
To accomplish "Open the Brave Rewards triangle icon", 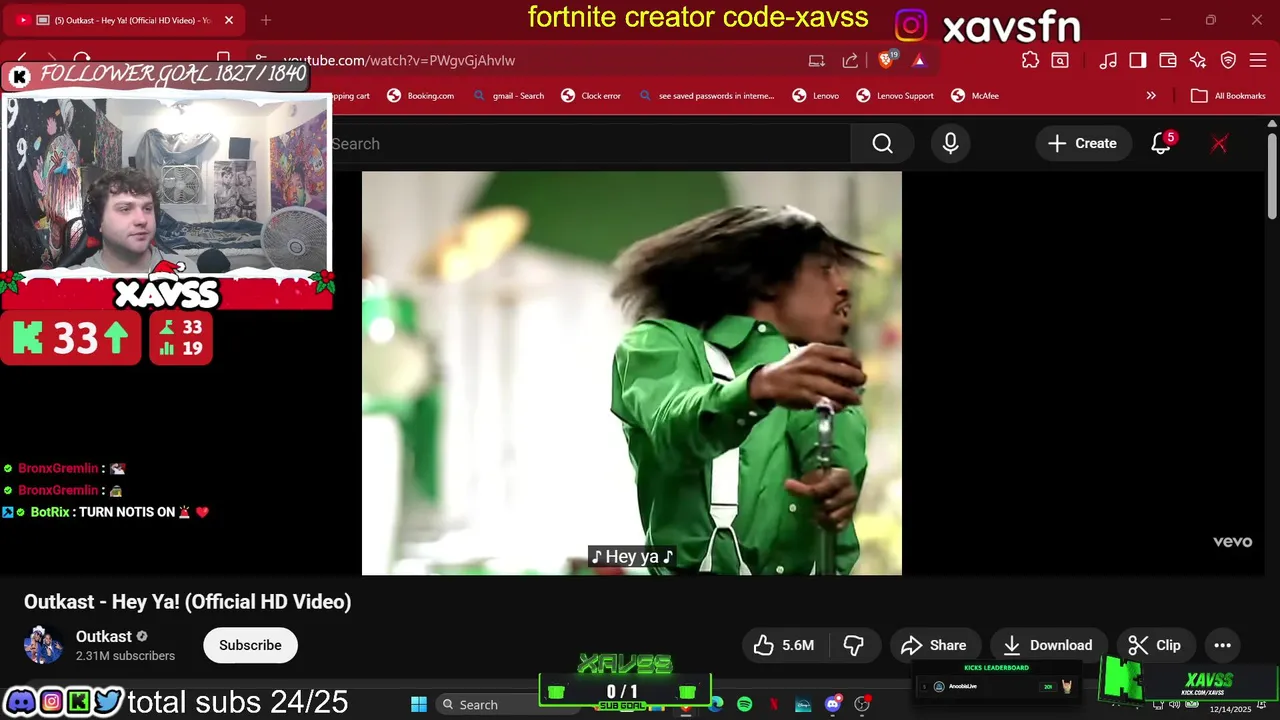I will [919, 60].
